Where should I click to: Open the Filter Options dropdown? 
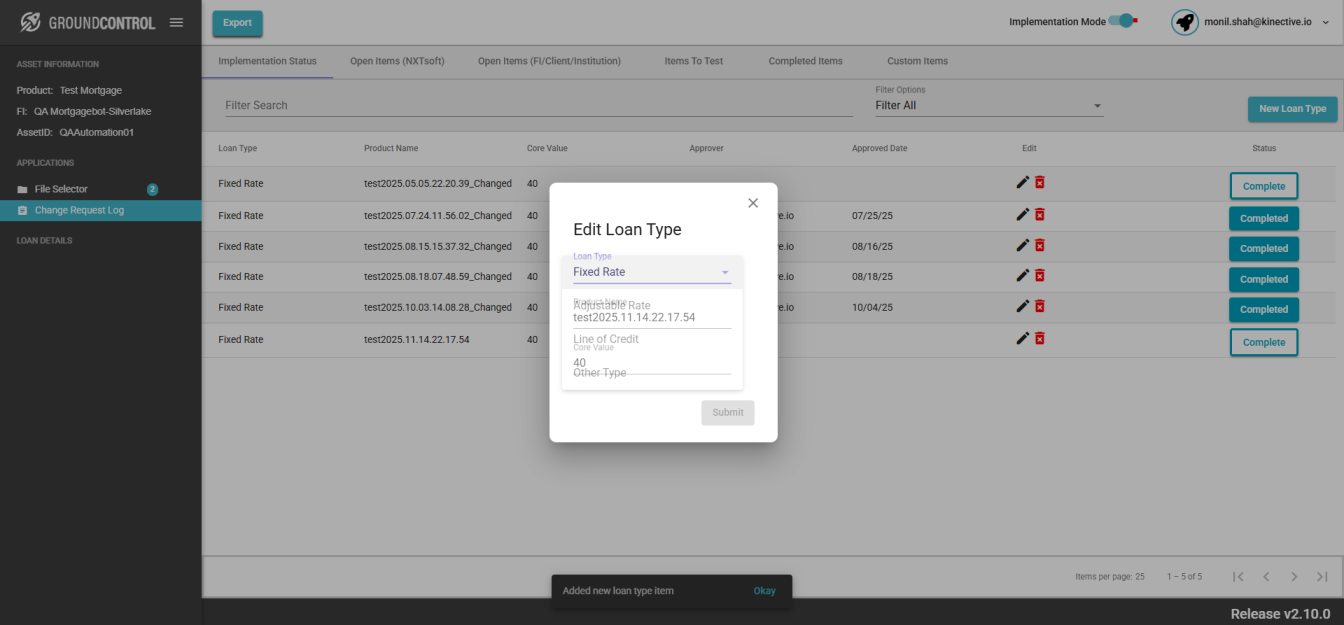[x=989, y=105]
